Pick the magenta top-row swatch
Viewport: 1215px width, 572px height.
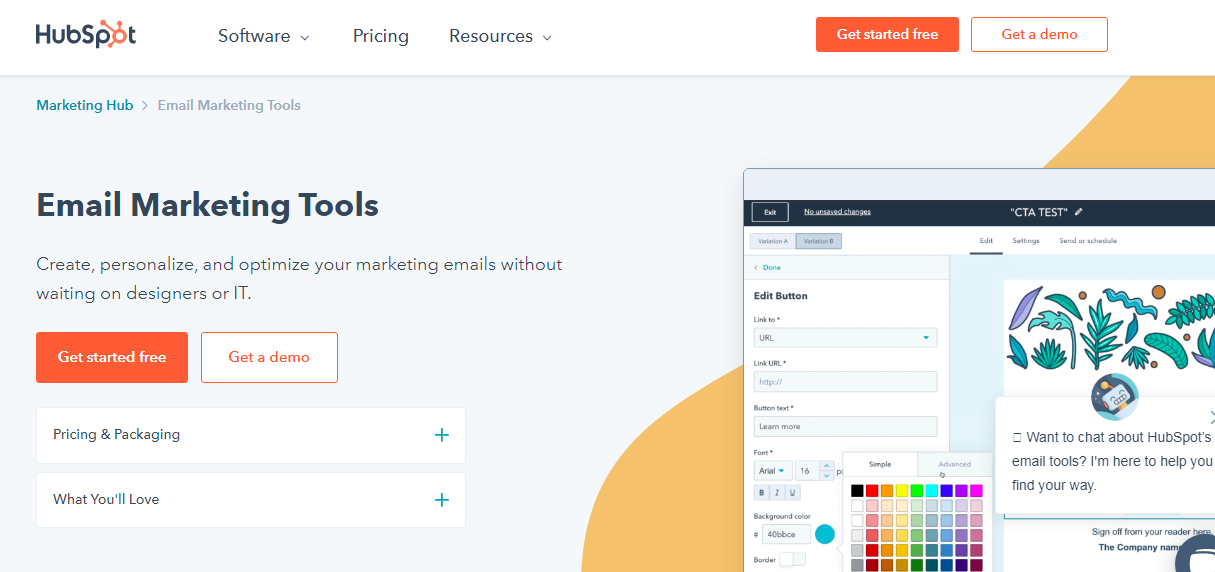click(977, 490)
